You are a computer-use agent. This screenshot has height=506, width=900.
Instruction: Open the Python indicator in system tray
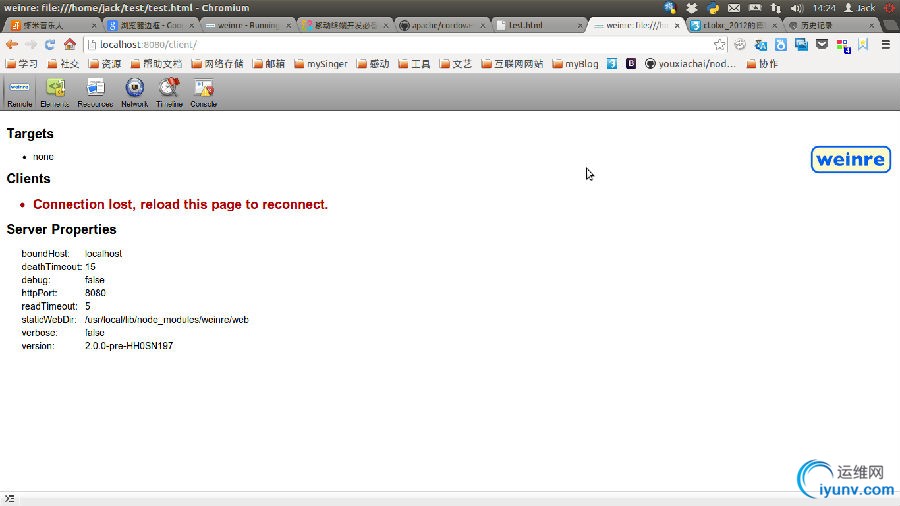click(x=713, y=7)
